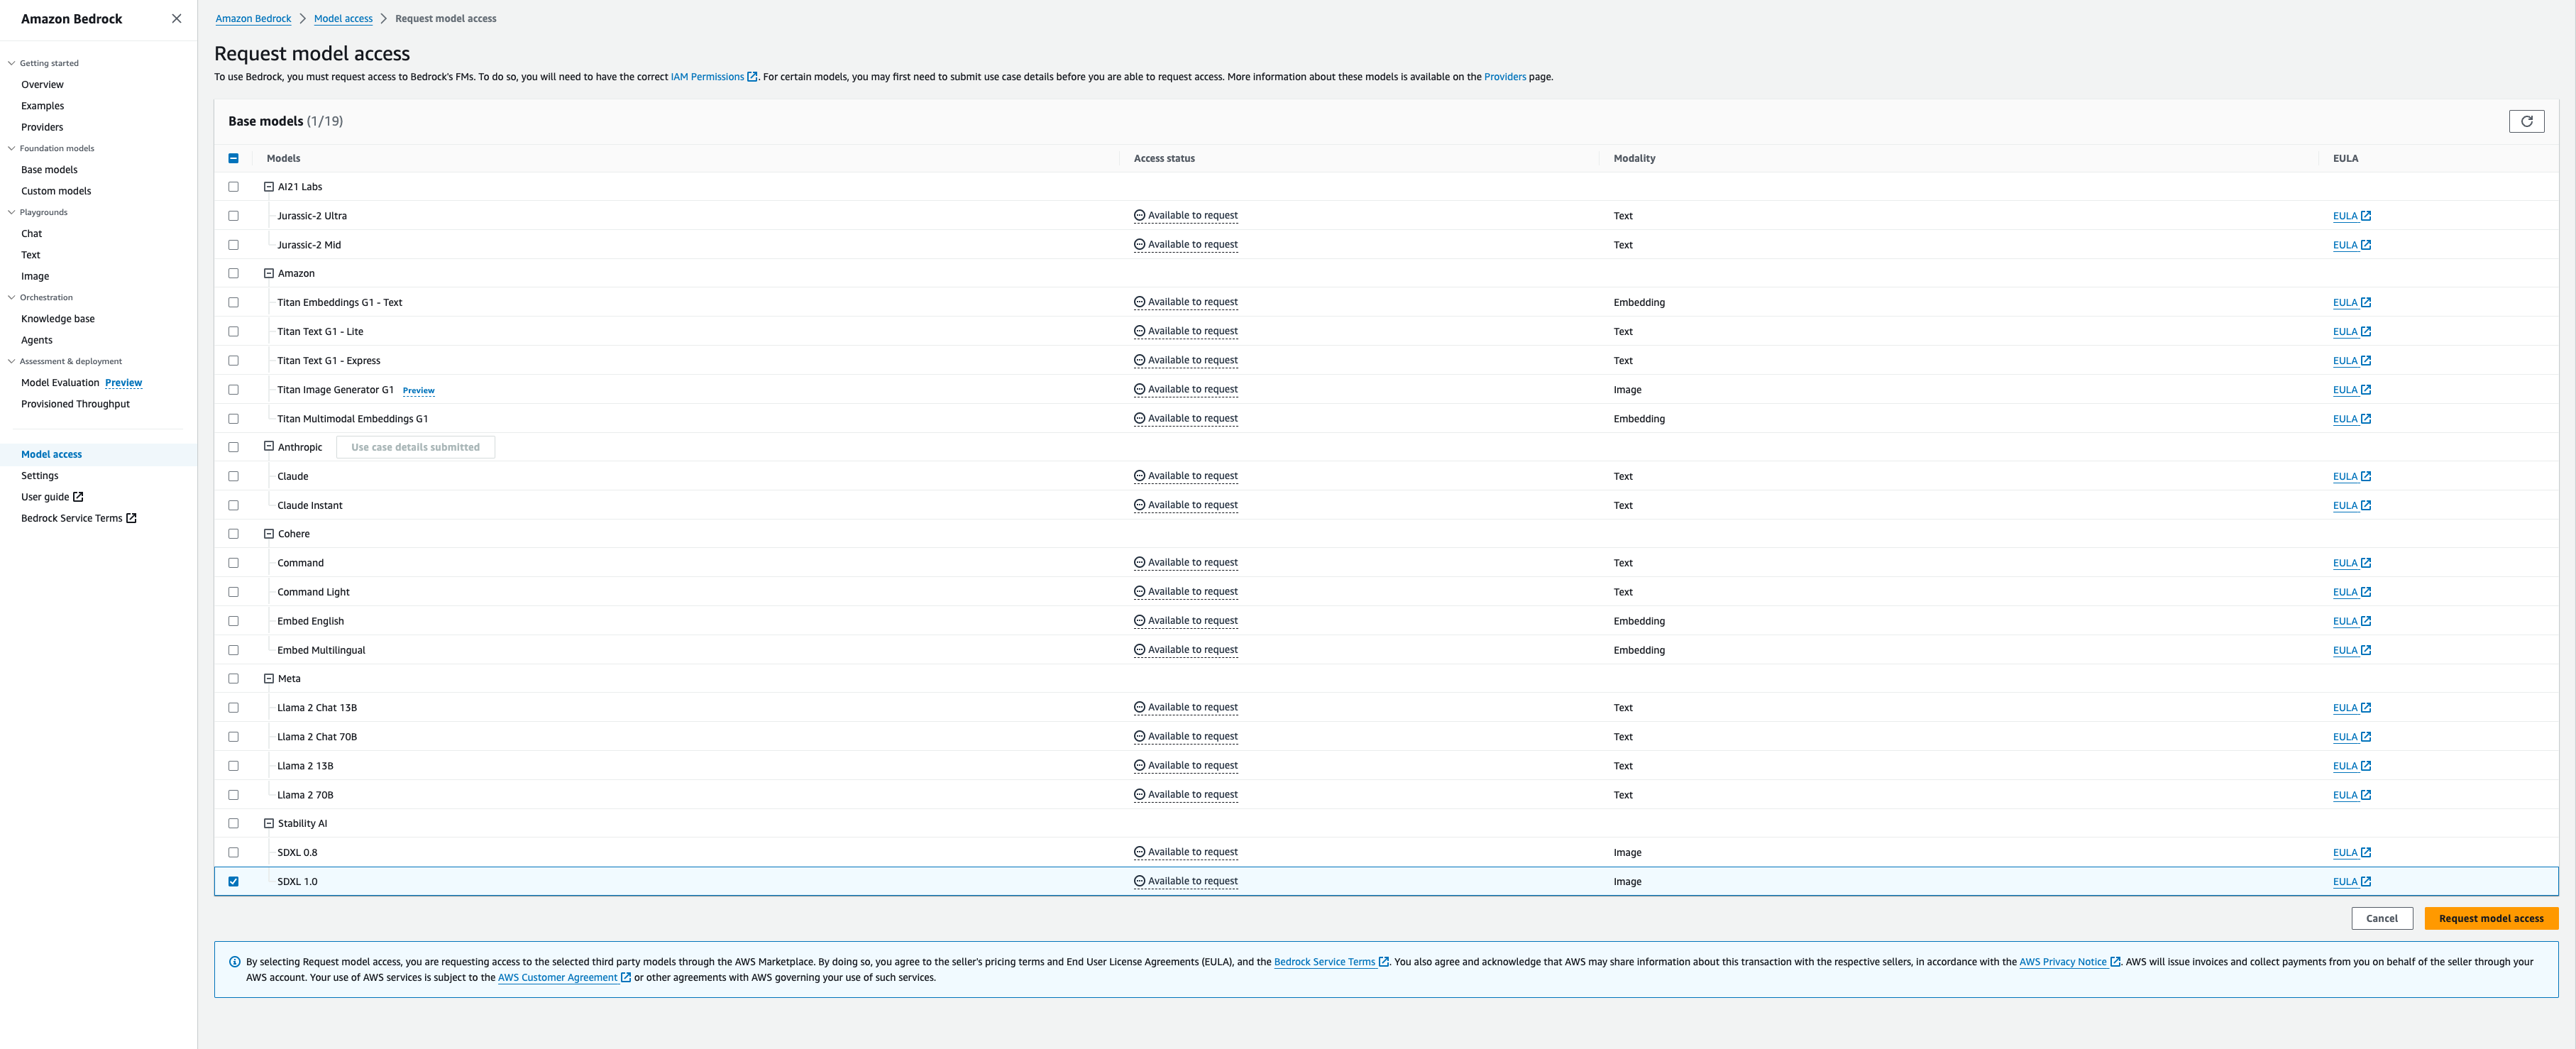
Task: Collapse the Getting started sidebar section
Action: click(x=11, y=63)
